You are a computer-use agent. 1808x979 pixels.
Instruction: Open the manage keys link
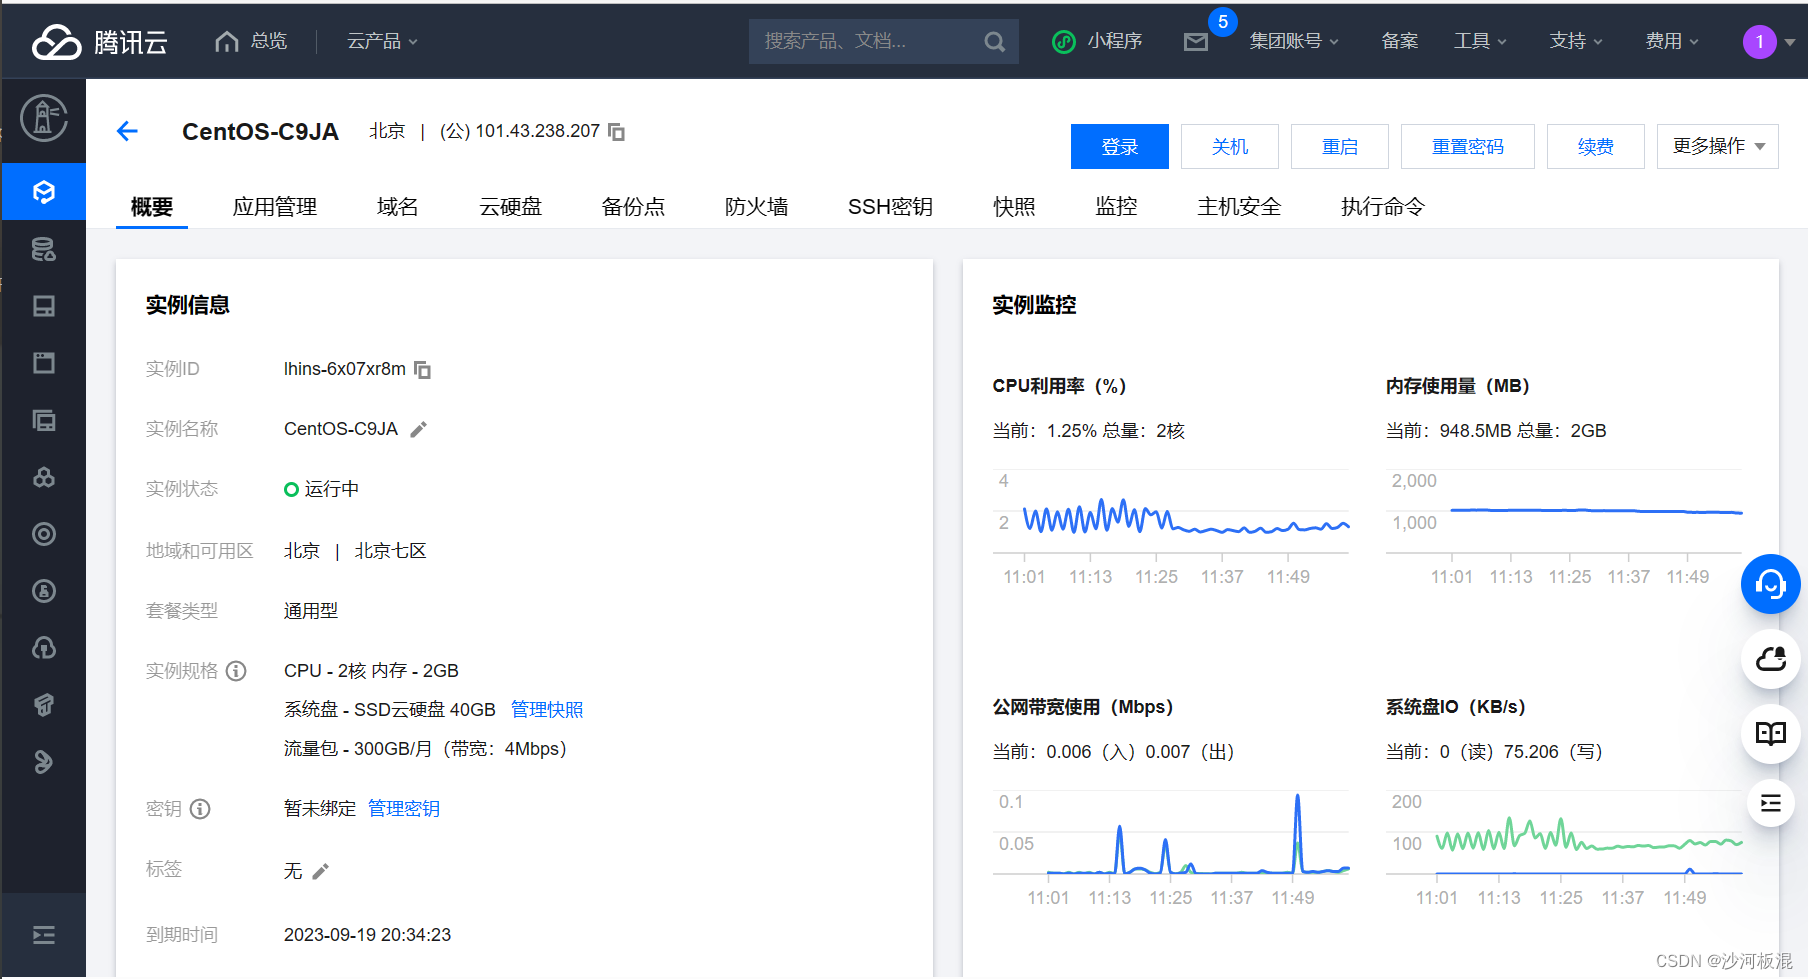[x=404, y=809]
